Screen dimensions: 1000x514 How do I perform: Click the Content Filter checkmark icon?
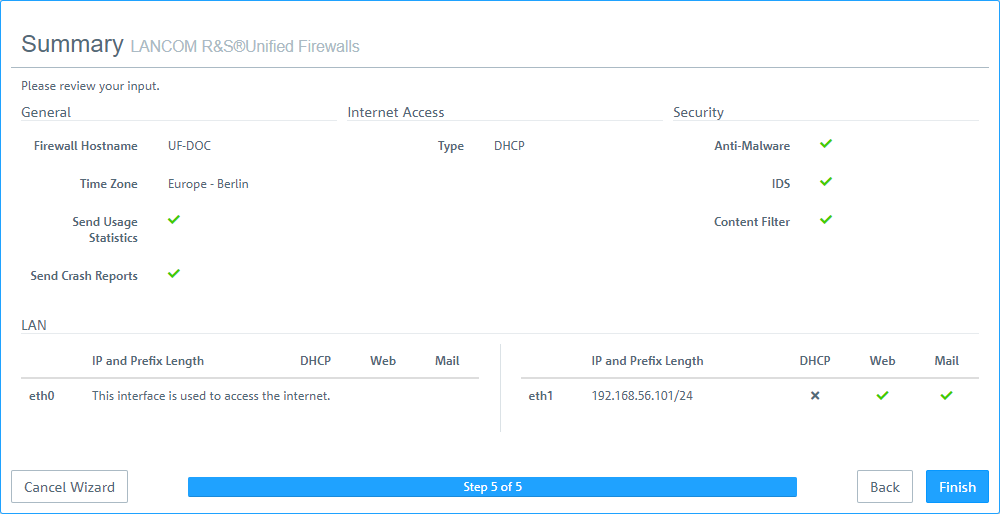[826, 220]
